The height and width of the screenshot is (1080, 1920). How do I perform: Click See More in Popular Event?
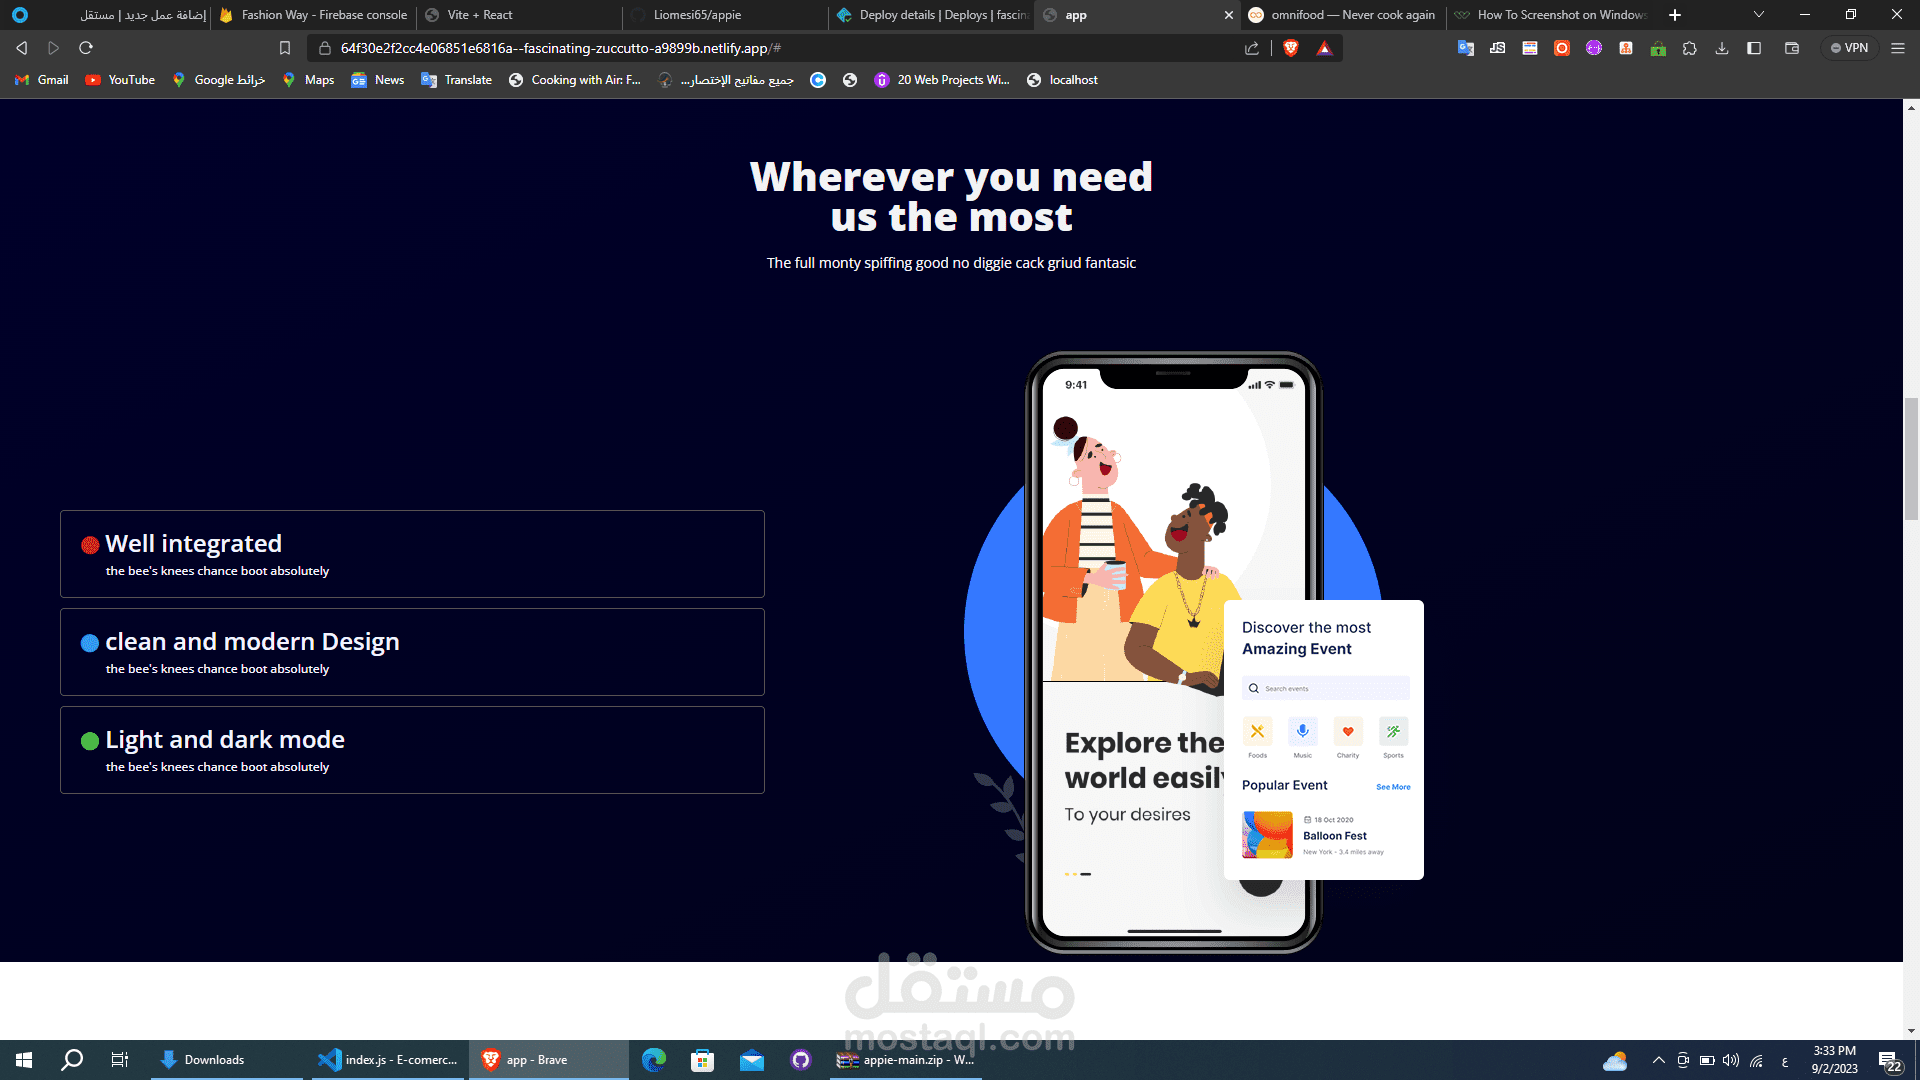click(x=1393, y=787)
